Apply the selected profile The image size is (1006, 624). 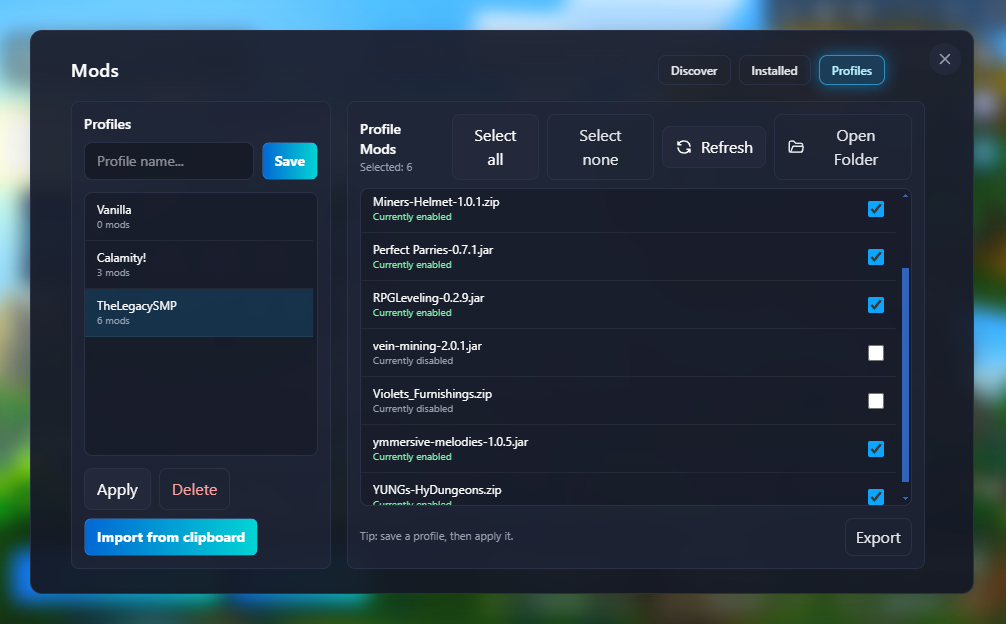pyautogui.click(x=117, y=489)
